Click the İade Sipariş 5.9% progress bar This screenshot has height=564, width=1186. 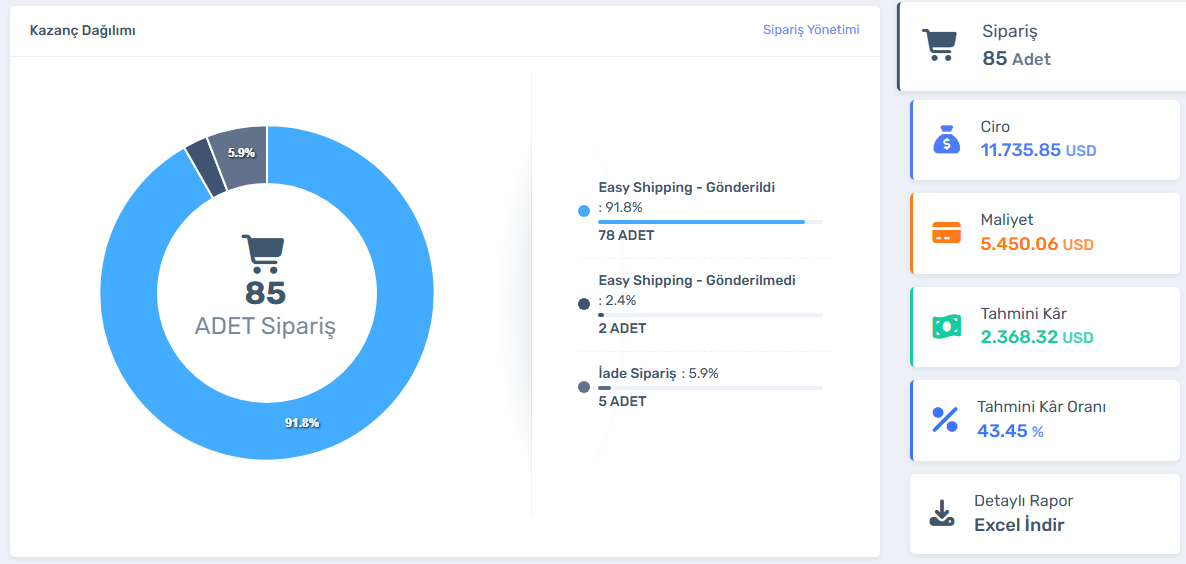(x=605, y=388)
